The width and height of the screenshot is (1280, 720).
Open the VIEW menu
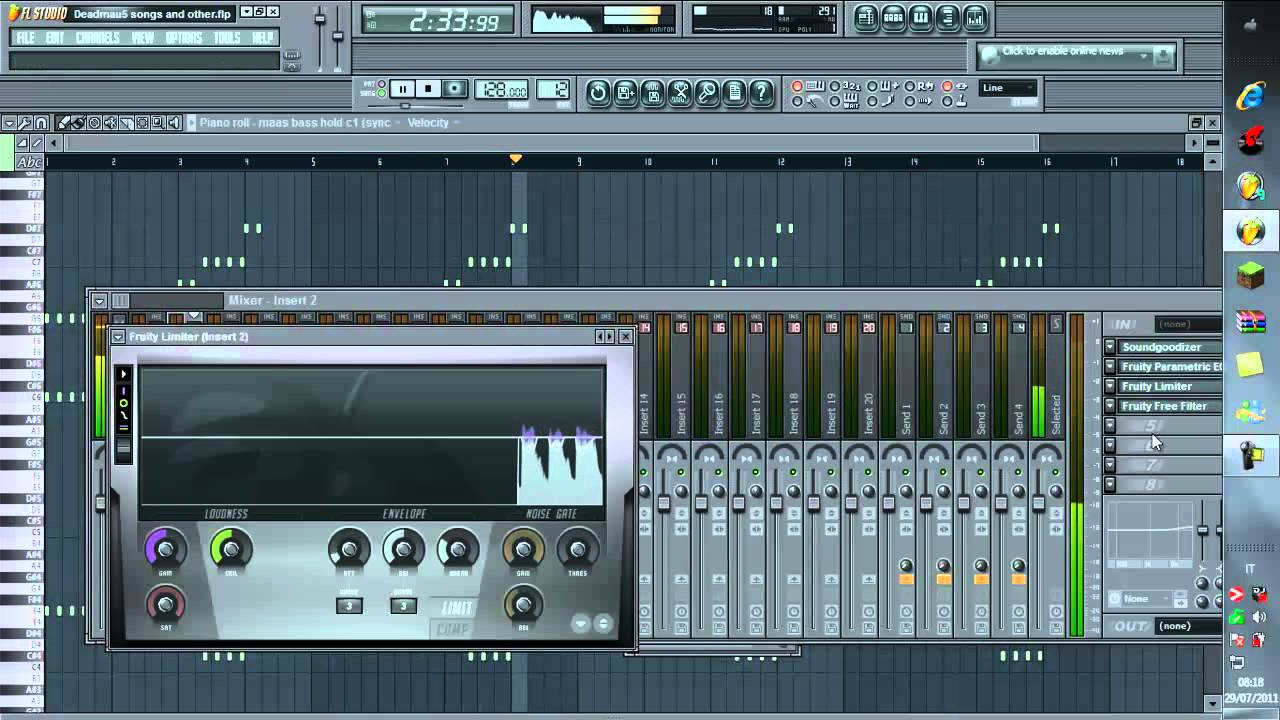[x=143, y=38]
